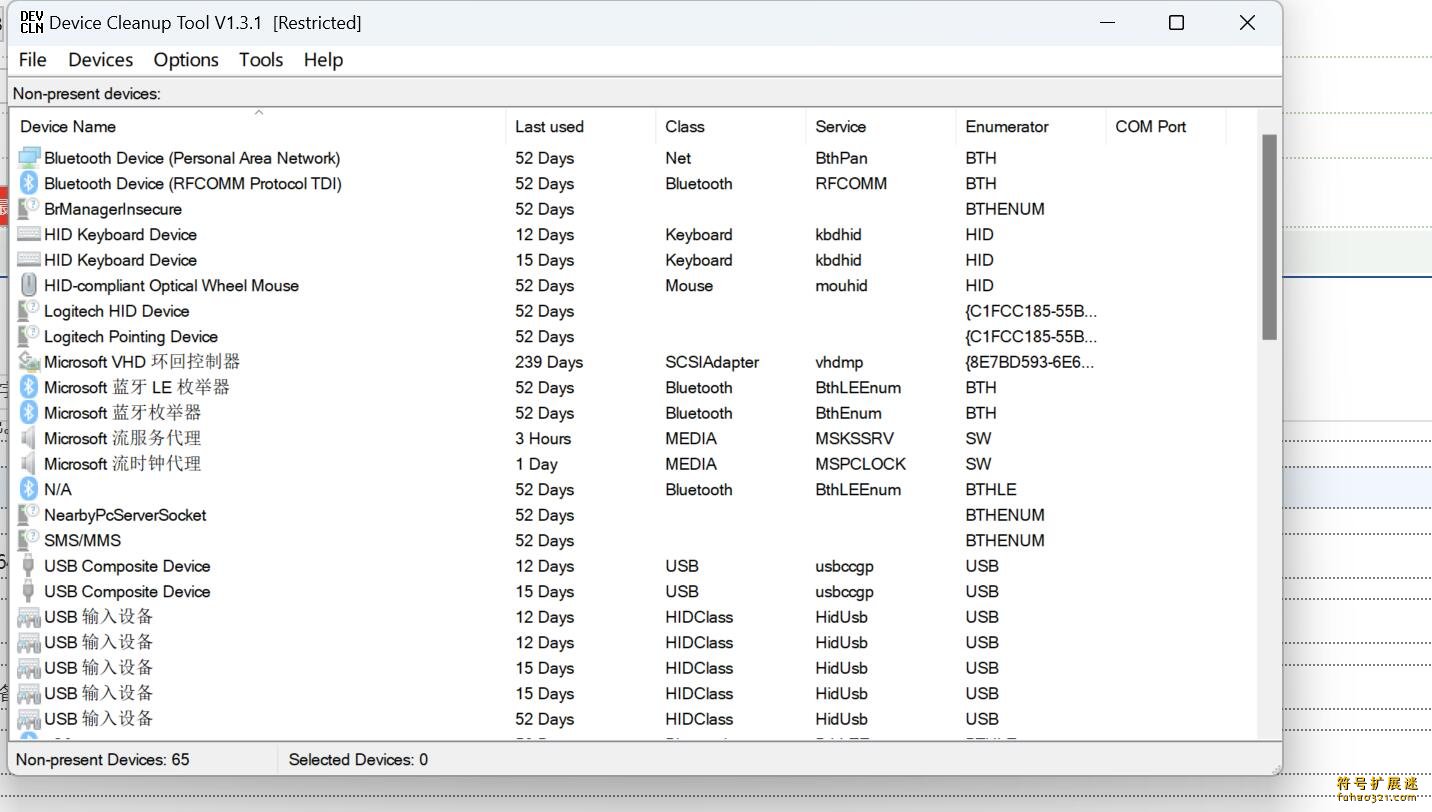1432x812 pixels.
Task: Select the Logitech Pointing Device entry
Action: pyautogui.click(x=131, y=336)
